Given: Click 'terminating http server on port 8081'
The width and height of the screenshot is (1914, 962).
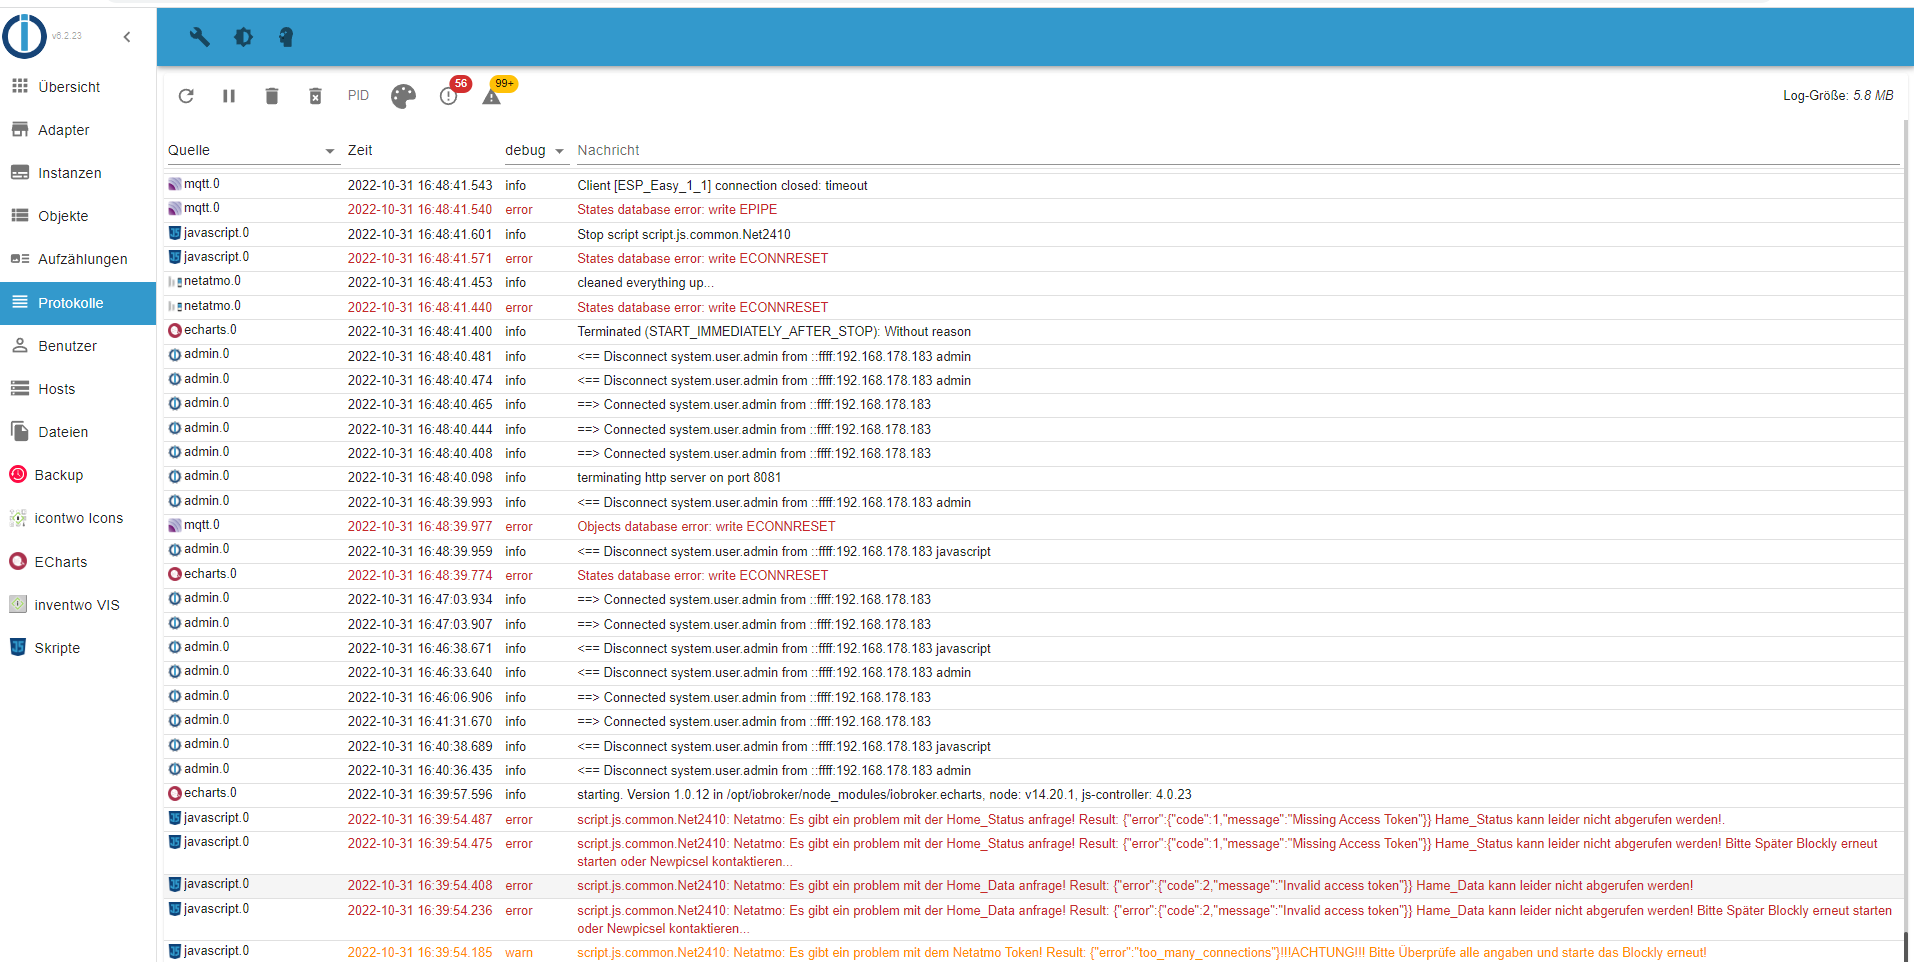Looking at the screenshot, I should pyautogui.click(x=679, y=478).
